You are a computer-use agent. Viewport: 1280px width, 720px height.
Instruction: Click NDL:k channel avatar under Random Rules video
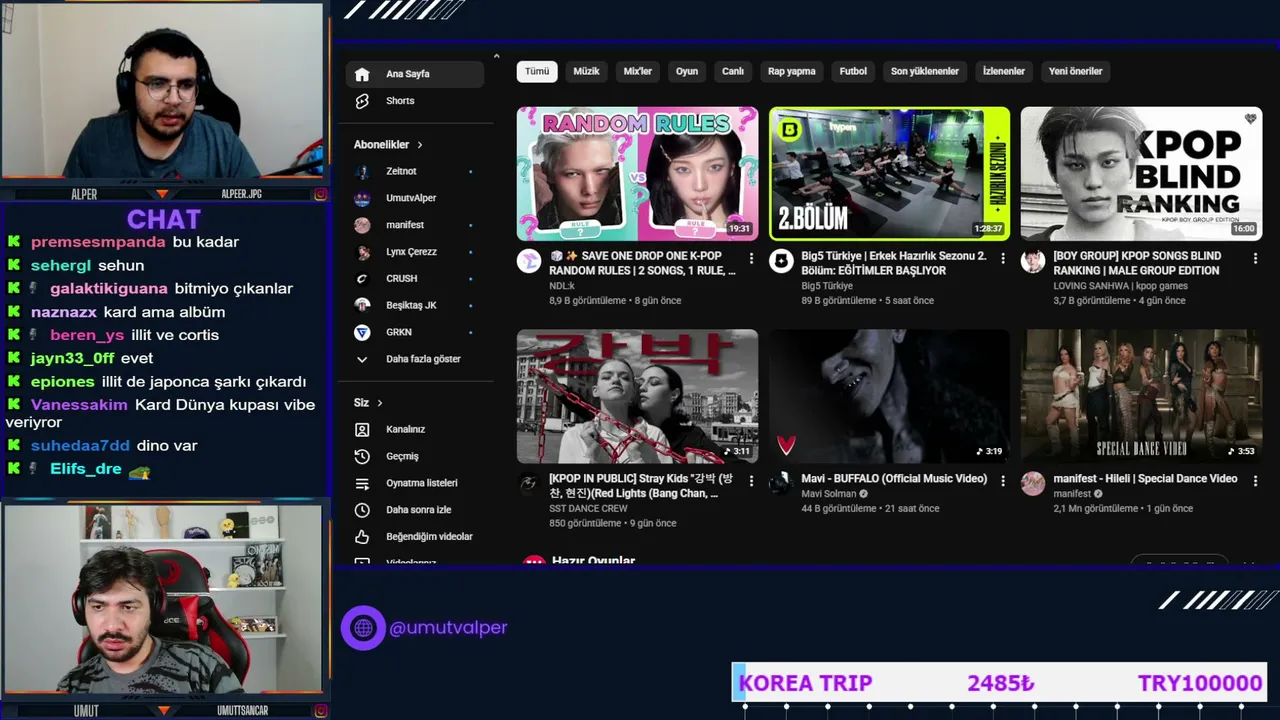[x=528, y=261]
